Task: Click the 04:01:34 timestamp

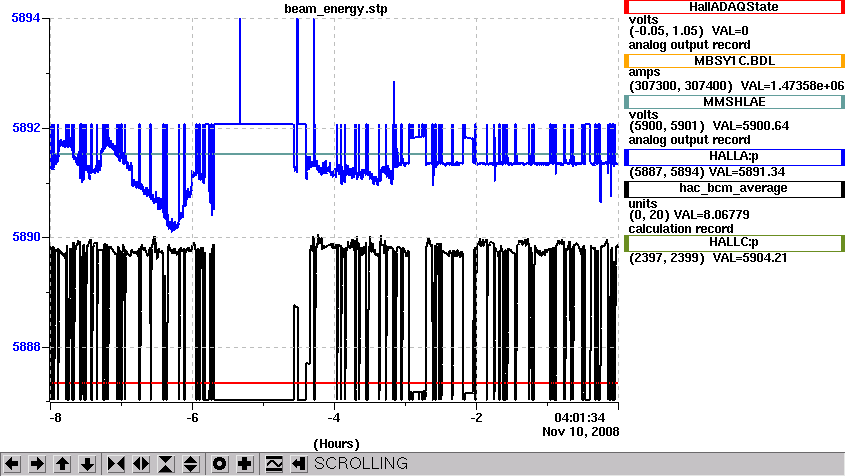Action: click(x=579, y=418)
